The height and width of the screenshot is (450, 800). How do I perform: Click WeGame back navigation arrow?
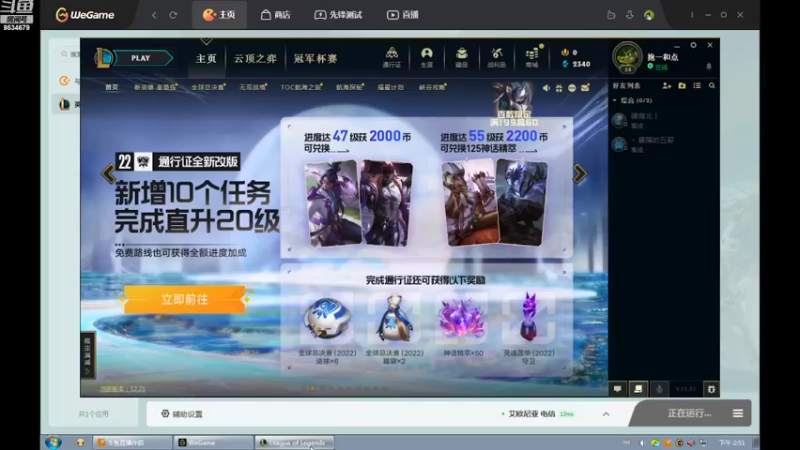click(x=154, y=15)
